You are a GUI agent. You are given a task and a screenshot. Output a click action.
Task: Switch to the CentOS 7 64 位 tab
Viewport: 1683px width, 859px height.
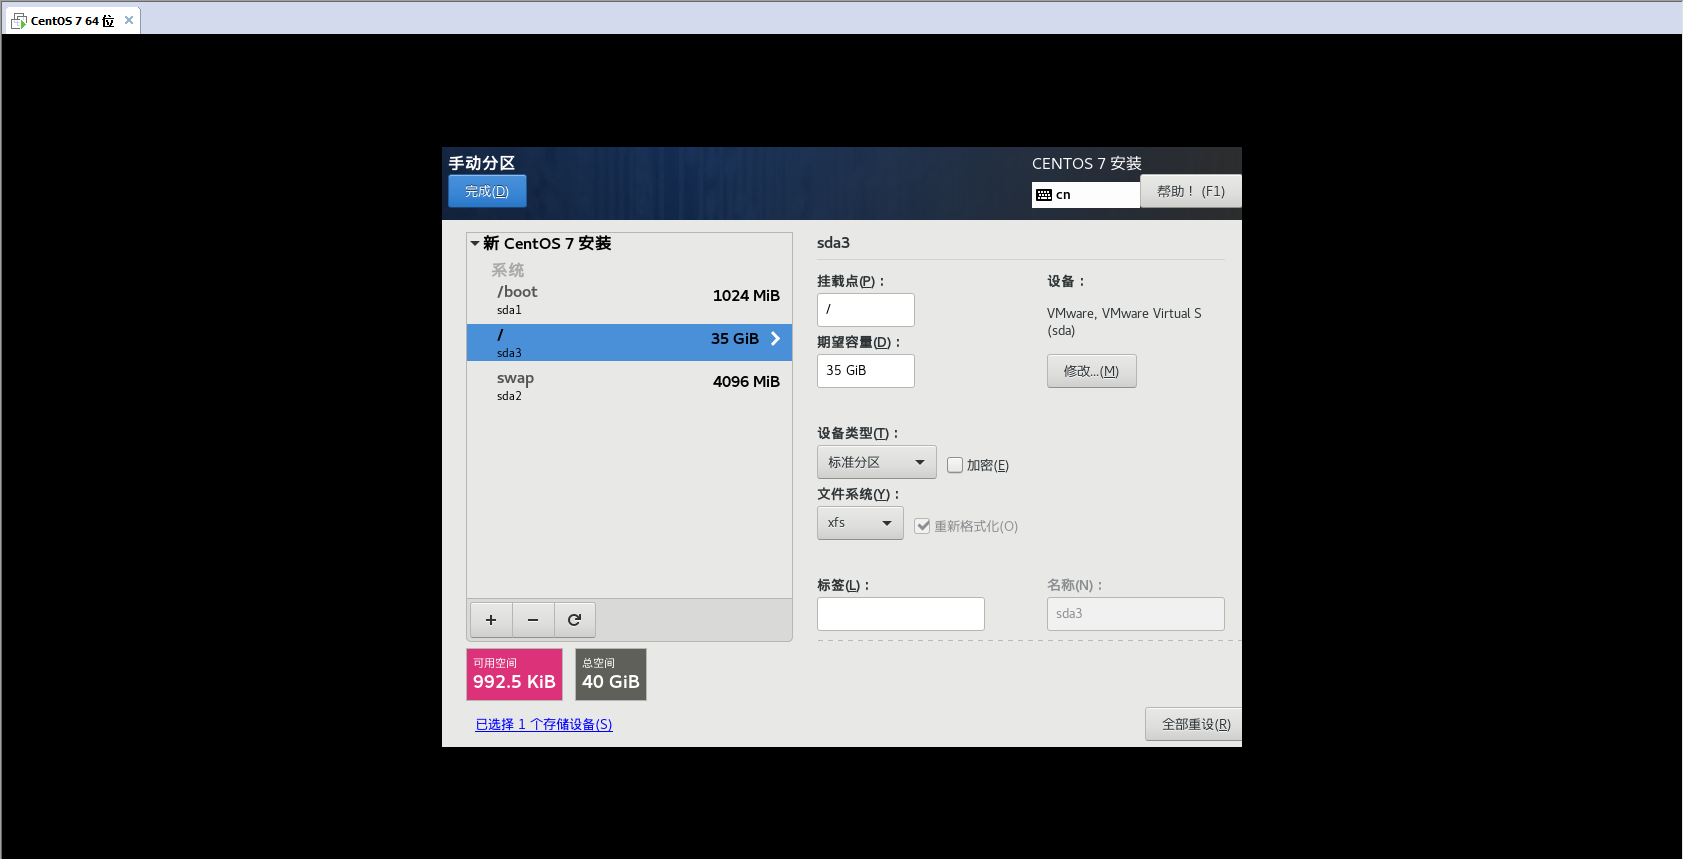coord(72,20)
